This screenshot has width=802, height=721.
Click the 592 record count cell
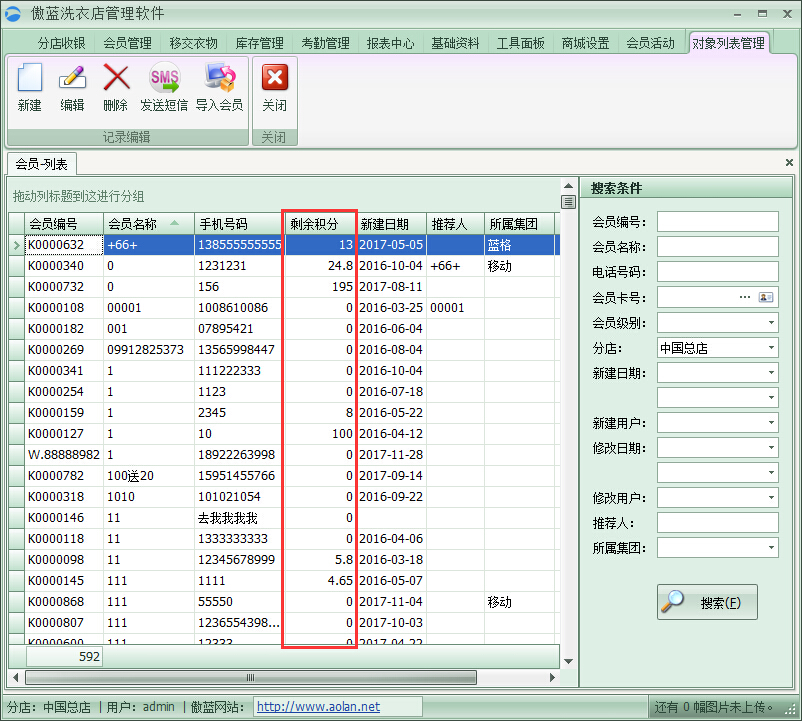[64, 657]
